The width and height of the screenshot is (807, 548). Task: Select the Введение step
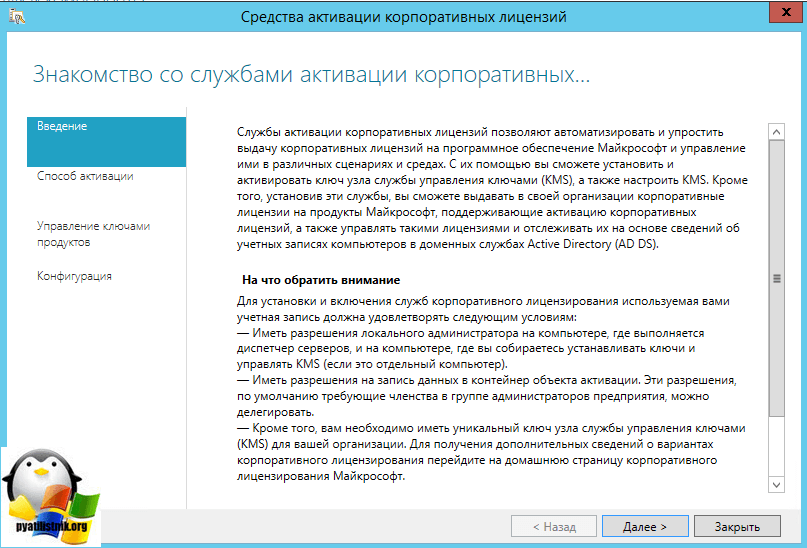[107, 142]
